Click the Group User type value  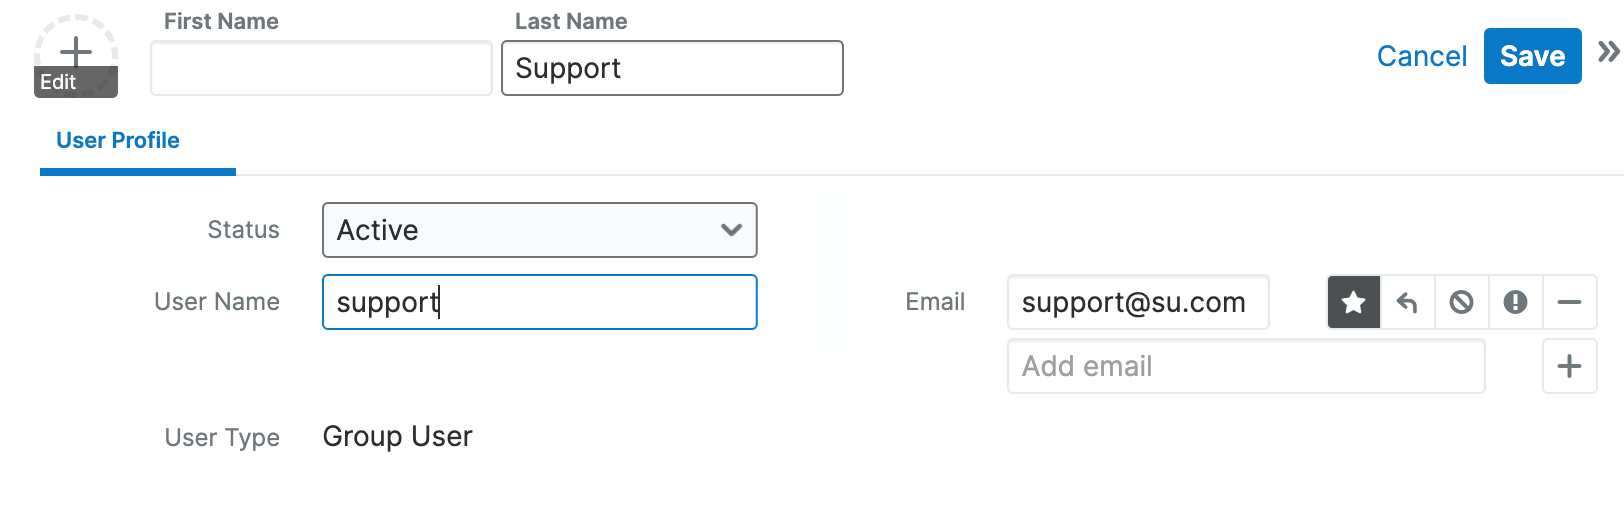[398, 437]
